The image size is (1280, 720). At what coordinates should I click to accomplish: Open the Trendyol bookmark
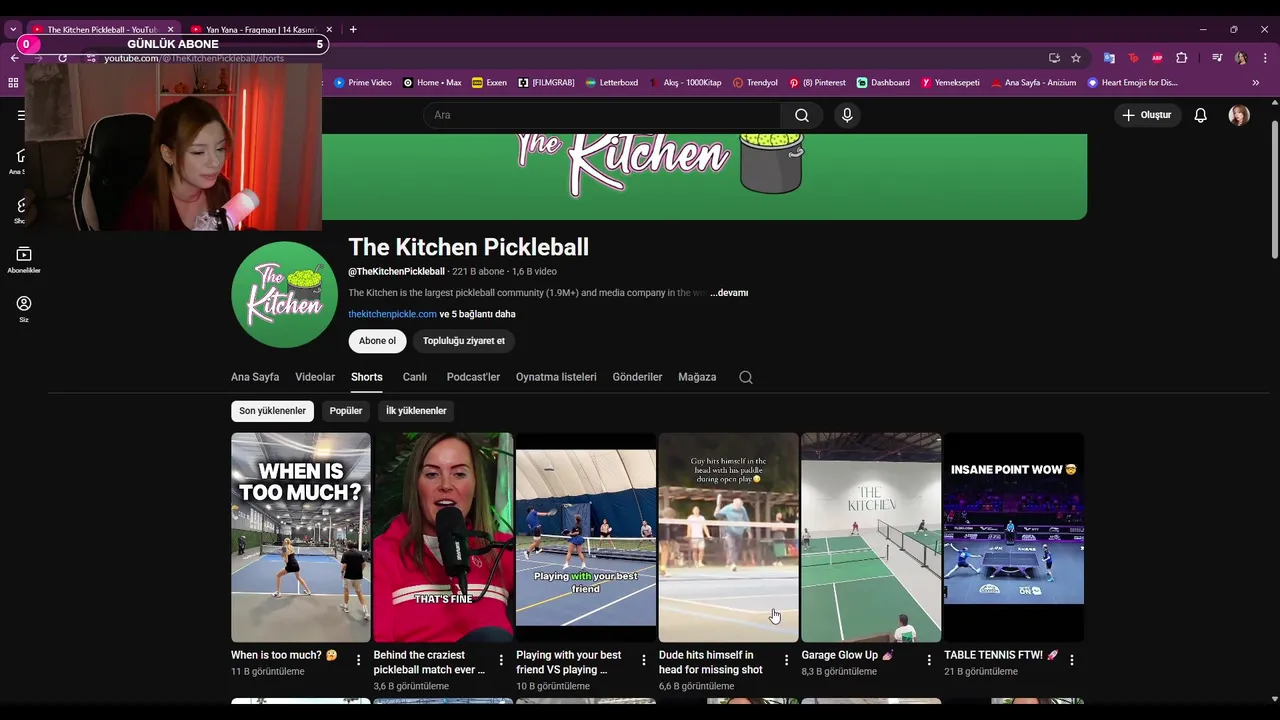coord(755,83)
